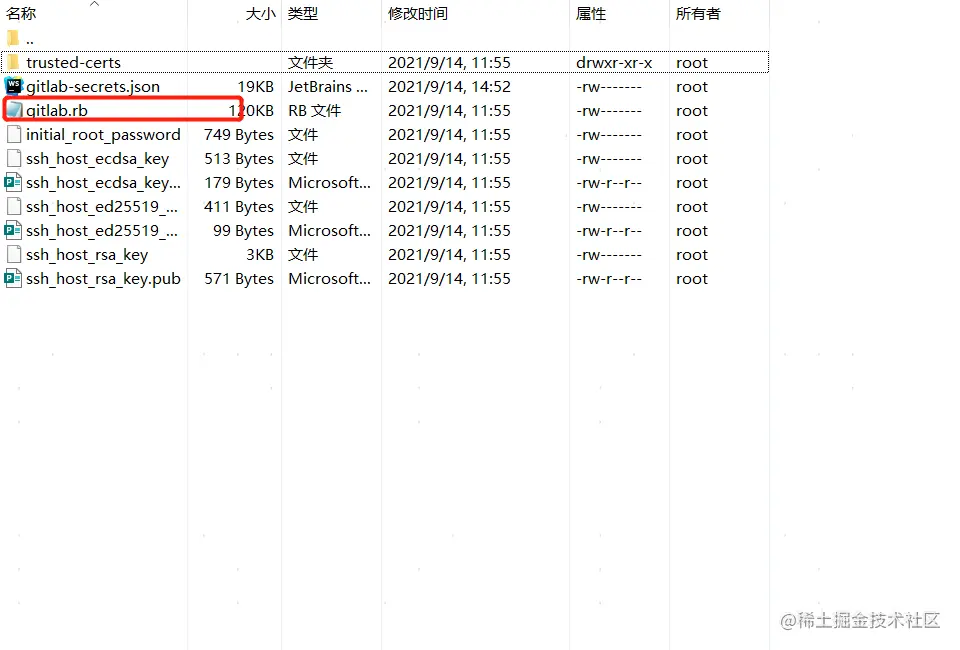Click the 571 Bytes size cell
Screen dimensions: 960x650
[239, 278]
